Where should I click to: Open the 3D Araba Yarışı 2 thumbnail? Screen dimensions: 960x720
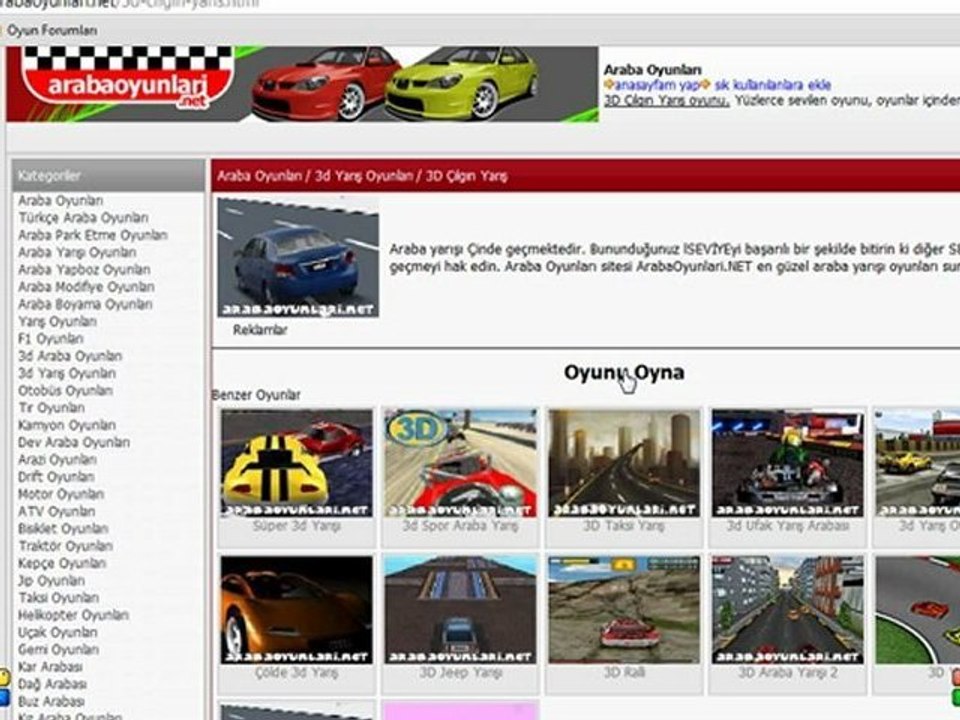[x=787, y=610]
